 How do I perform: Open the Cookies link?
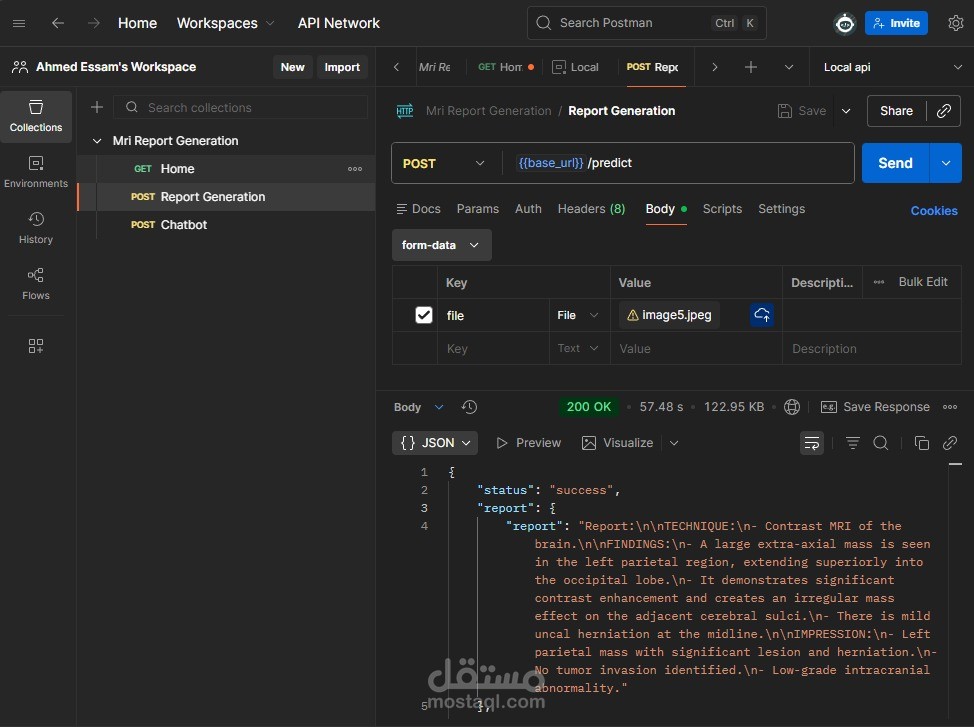(x=934, y=211)
